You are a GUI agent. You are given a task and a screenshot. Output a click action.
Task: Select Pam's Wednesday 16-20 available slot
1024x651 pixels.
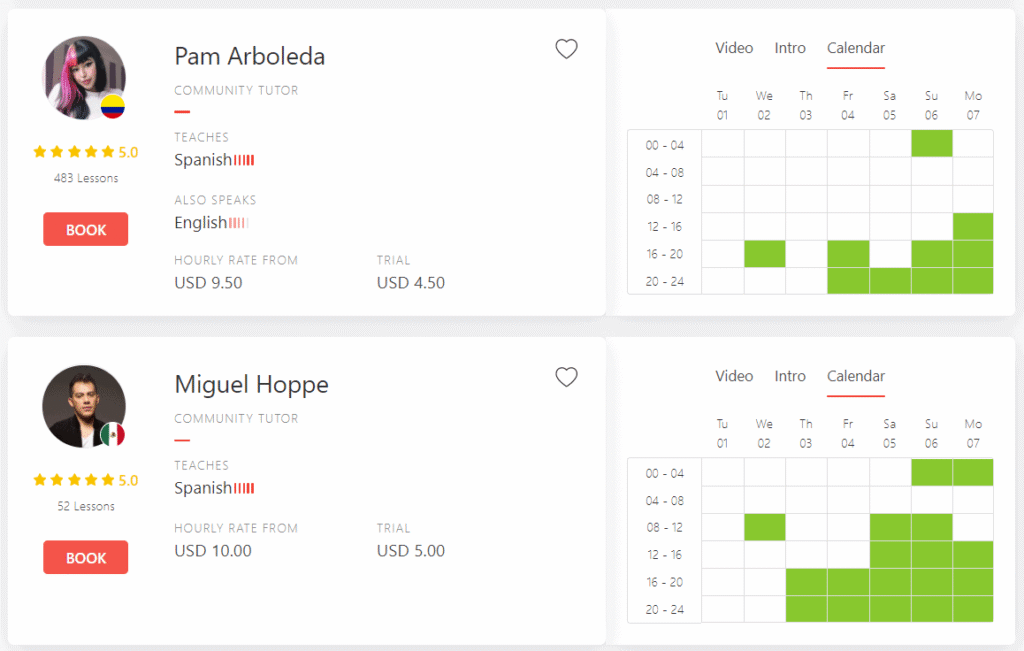[x=765, y=254]
